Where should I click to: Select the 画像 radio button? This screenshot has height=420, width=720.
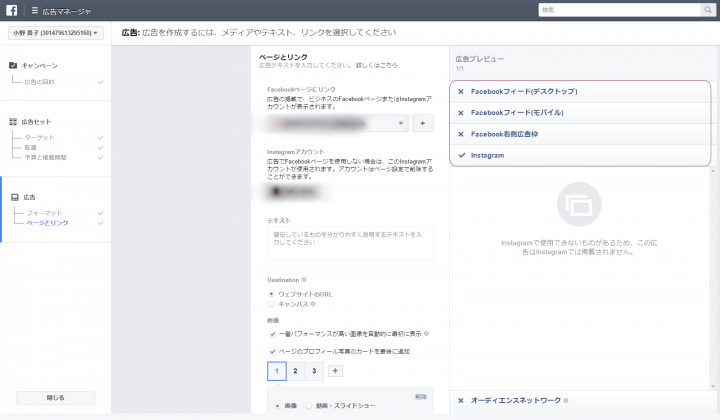coord(277,406)
